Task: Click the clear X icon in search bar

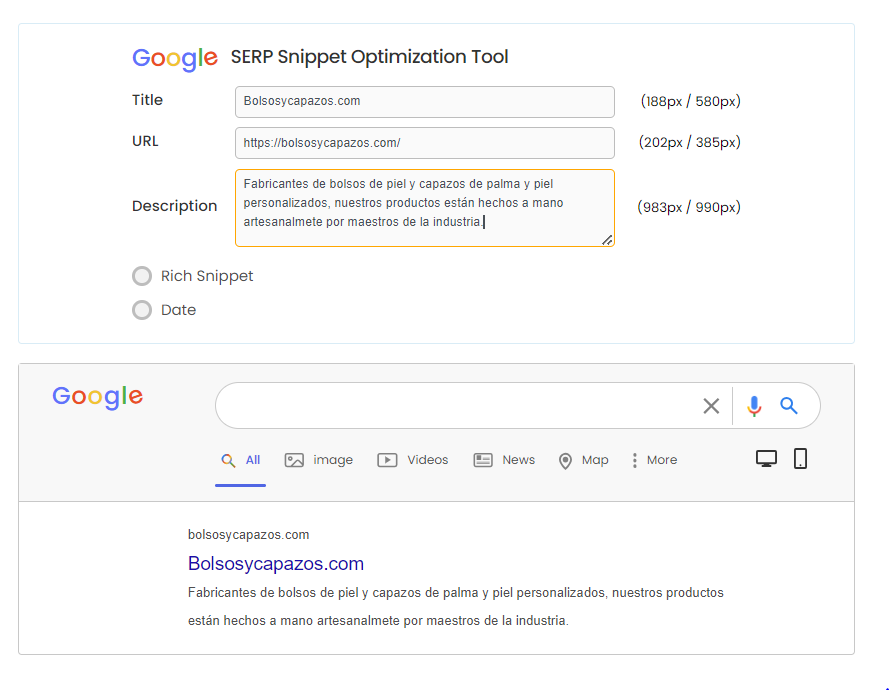Action: pyautogui.click(x=711, y=406)
